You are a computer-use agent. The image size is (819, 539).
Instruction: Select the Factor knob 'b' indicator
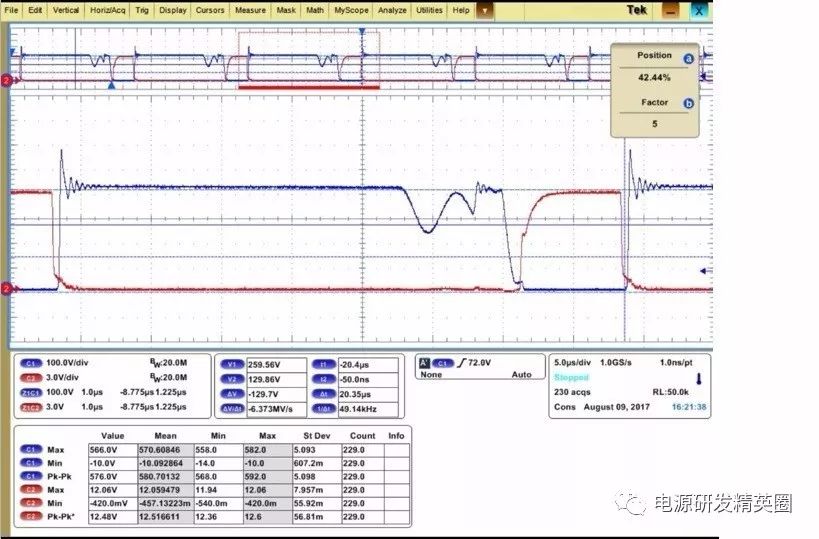pos(688,103)
